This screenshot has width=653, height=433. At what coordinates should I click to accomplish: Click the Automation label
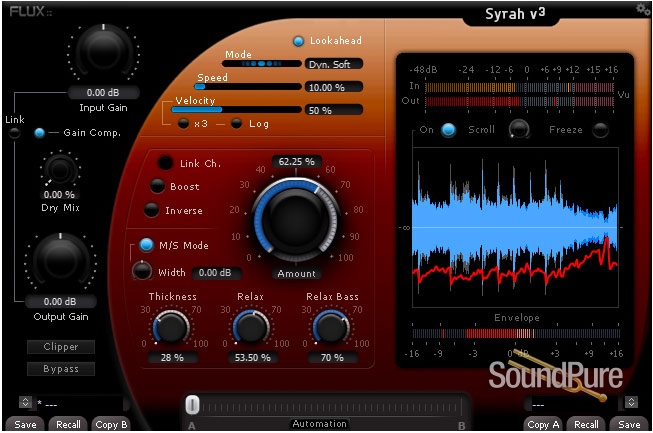point(319,423)
